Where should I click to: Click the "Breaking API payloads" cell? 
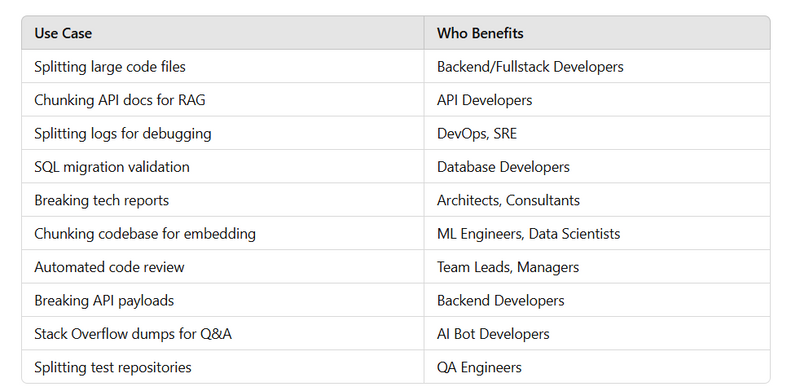pyautogui.click(x=222, y=300)
